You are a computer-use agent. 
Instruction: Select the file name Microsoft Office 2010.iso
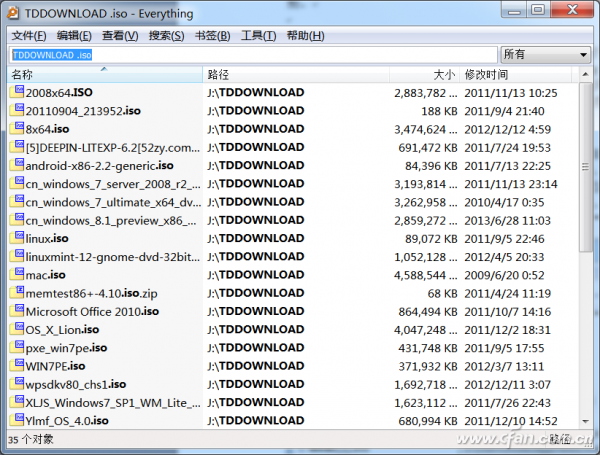coord(92,311)
